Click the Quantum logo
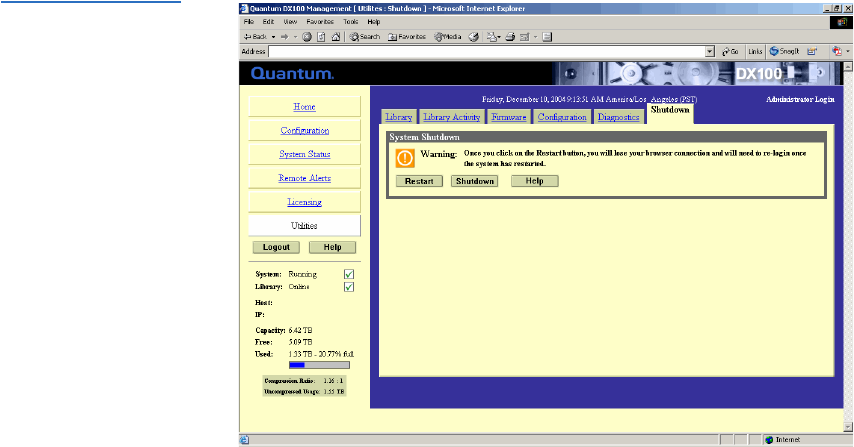The height and width of the screenshot is (447, 854). (292, 74)
